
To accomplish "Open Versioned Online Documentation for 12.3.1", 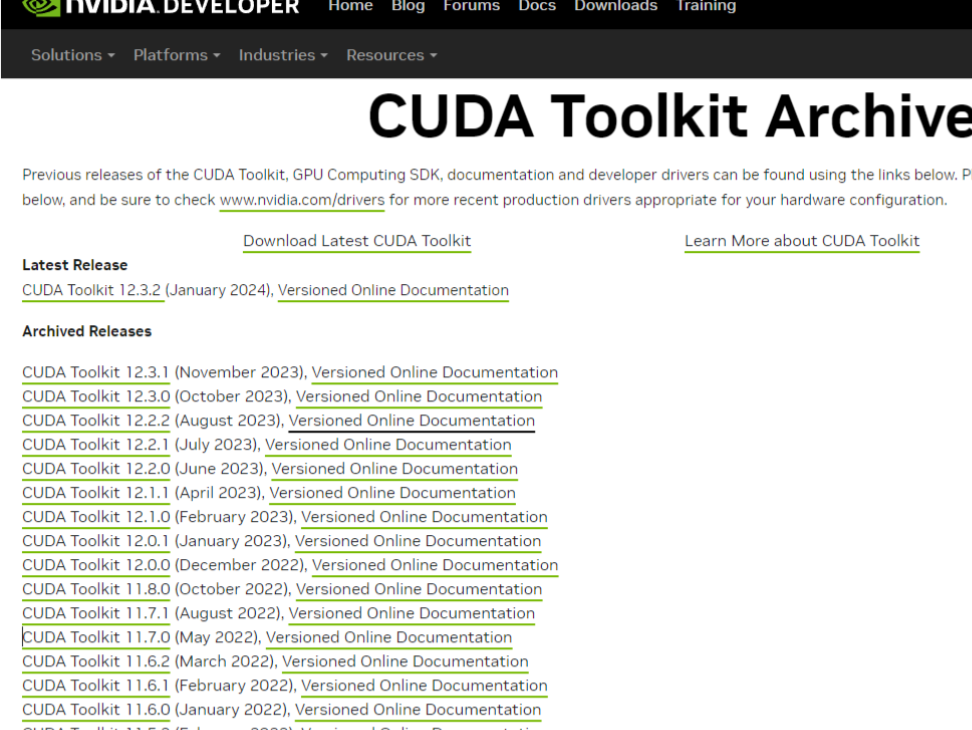I will click(434, 372).
